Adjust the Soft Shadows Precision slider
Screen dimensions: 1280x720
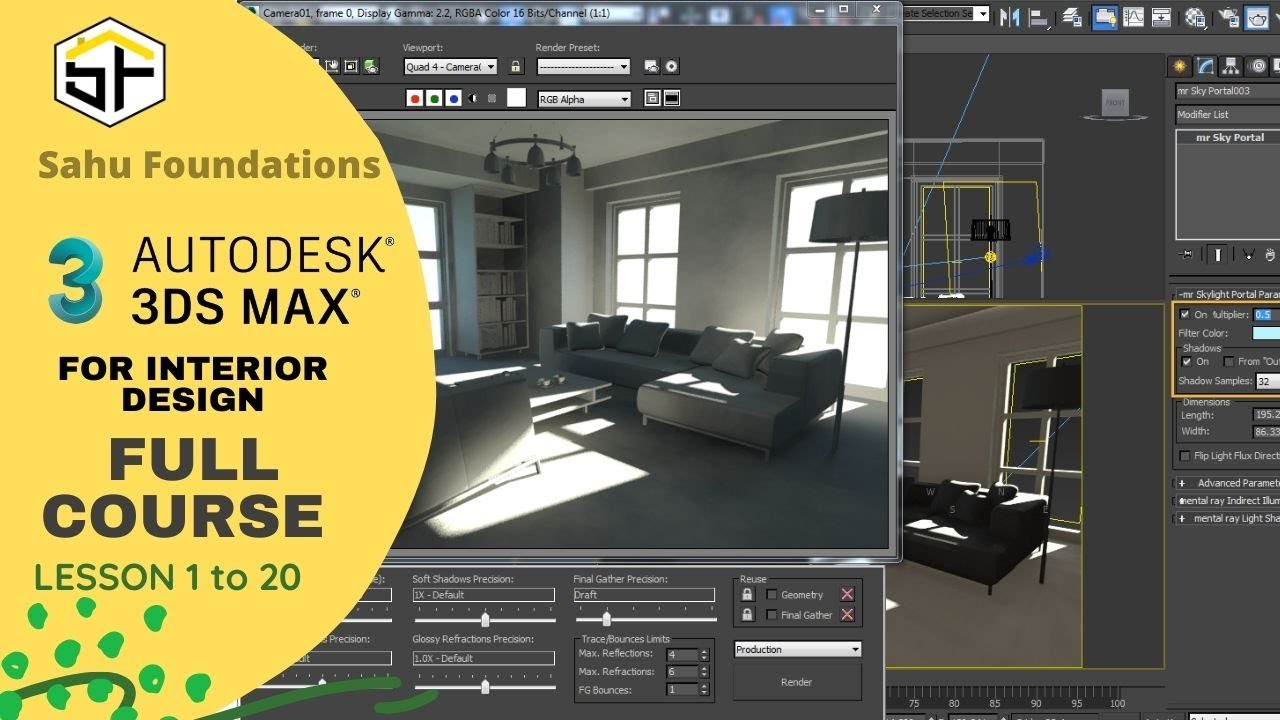485,619
